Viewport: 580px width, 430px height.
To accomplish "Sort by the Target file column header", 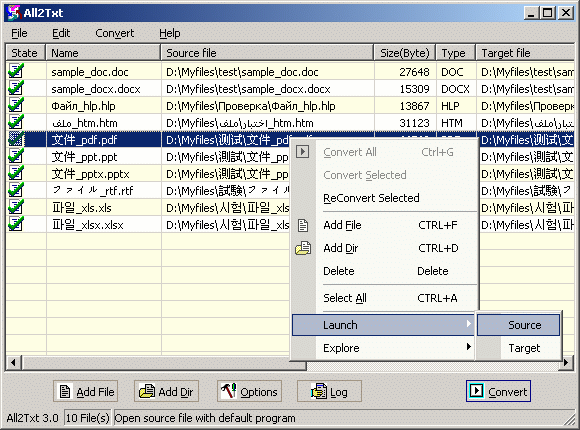I will pos(525,53).
